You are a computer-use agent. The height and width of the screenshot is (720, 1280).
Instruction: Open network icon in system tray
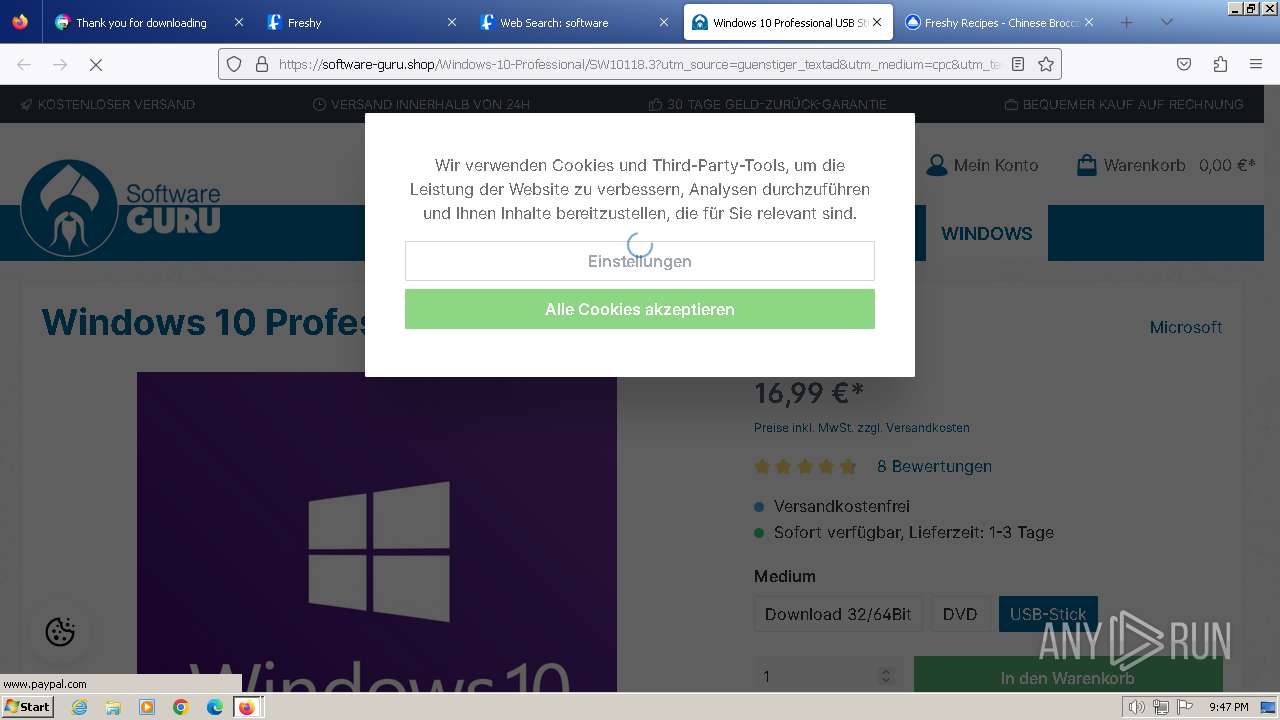[1161, 707]
